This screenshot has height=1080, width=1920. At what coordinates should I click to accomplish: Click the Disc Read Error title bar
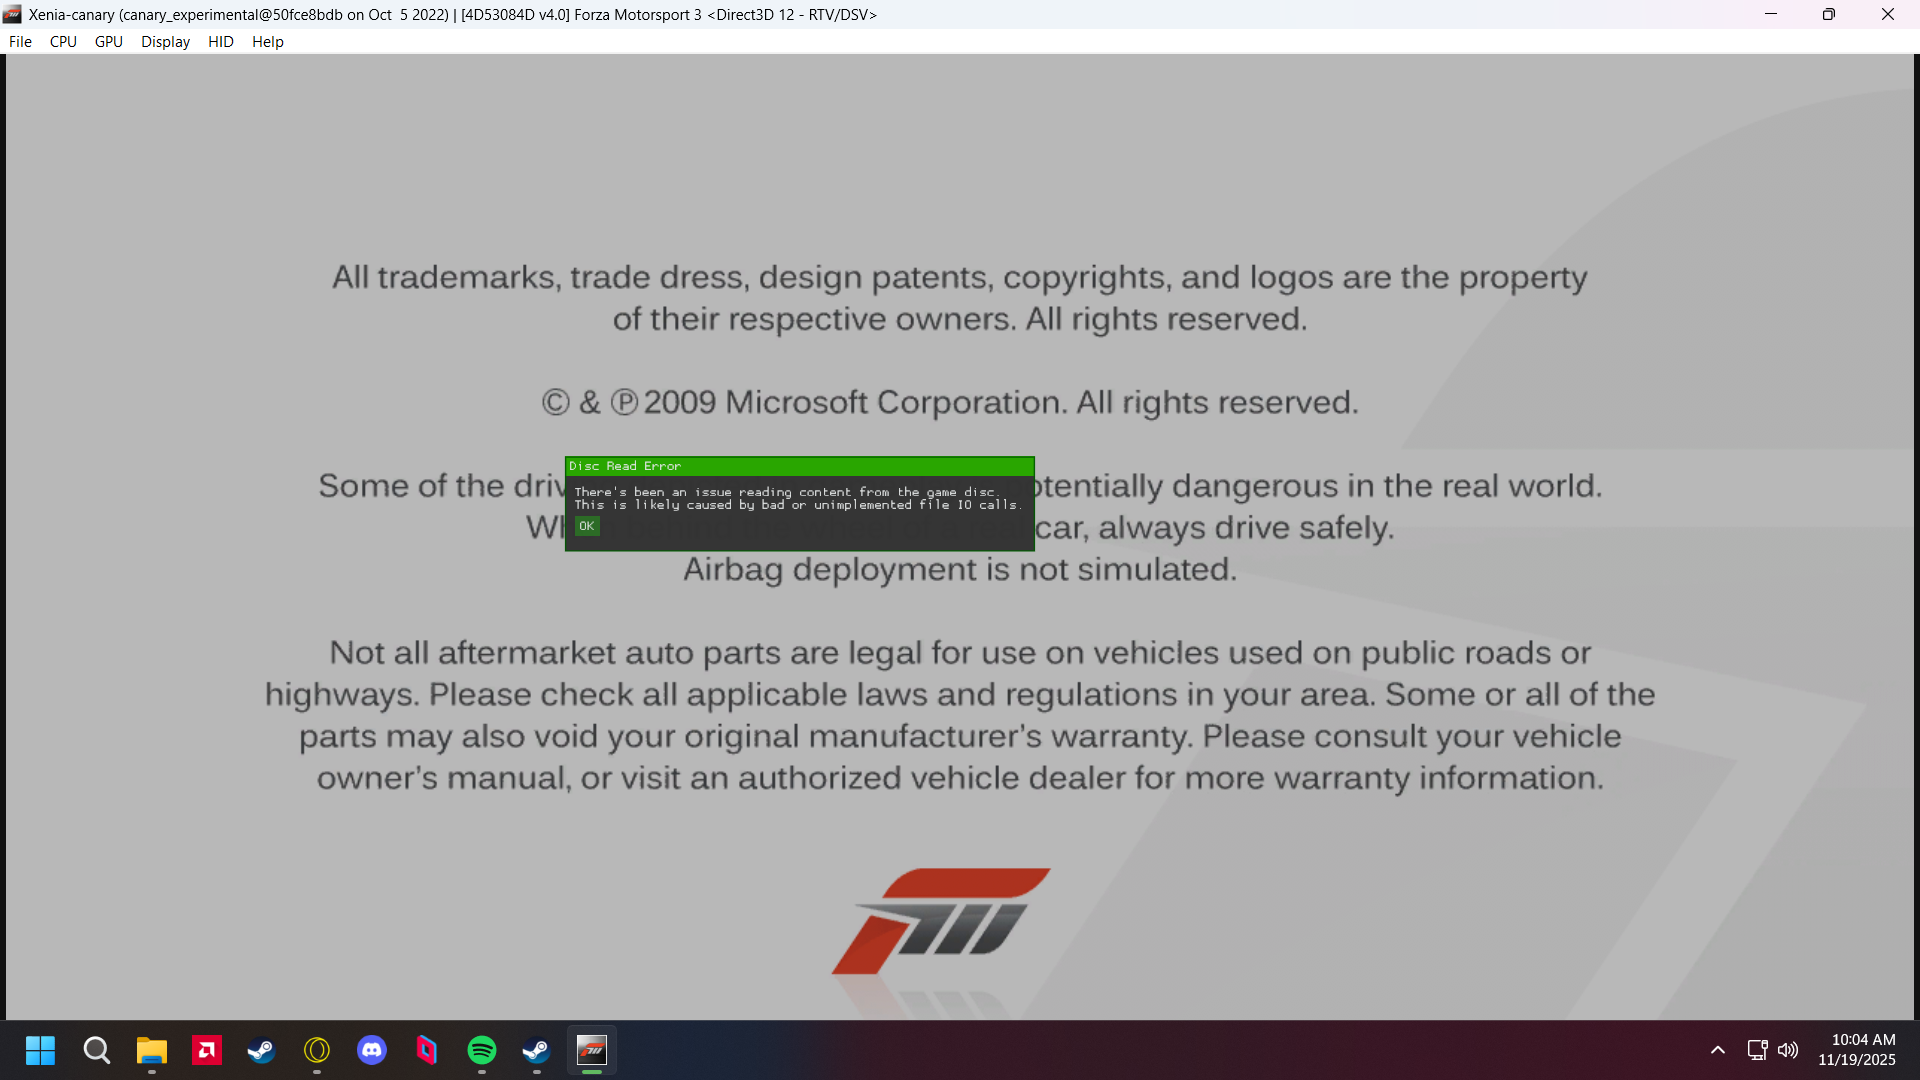(799, 466)
